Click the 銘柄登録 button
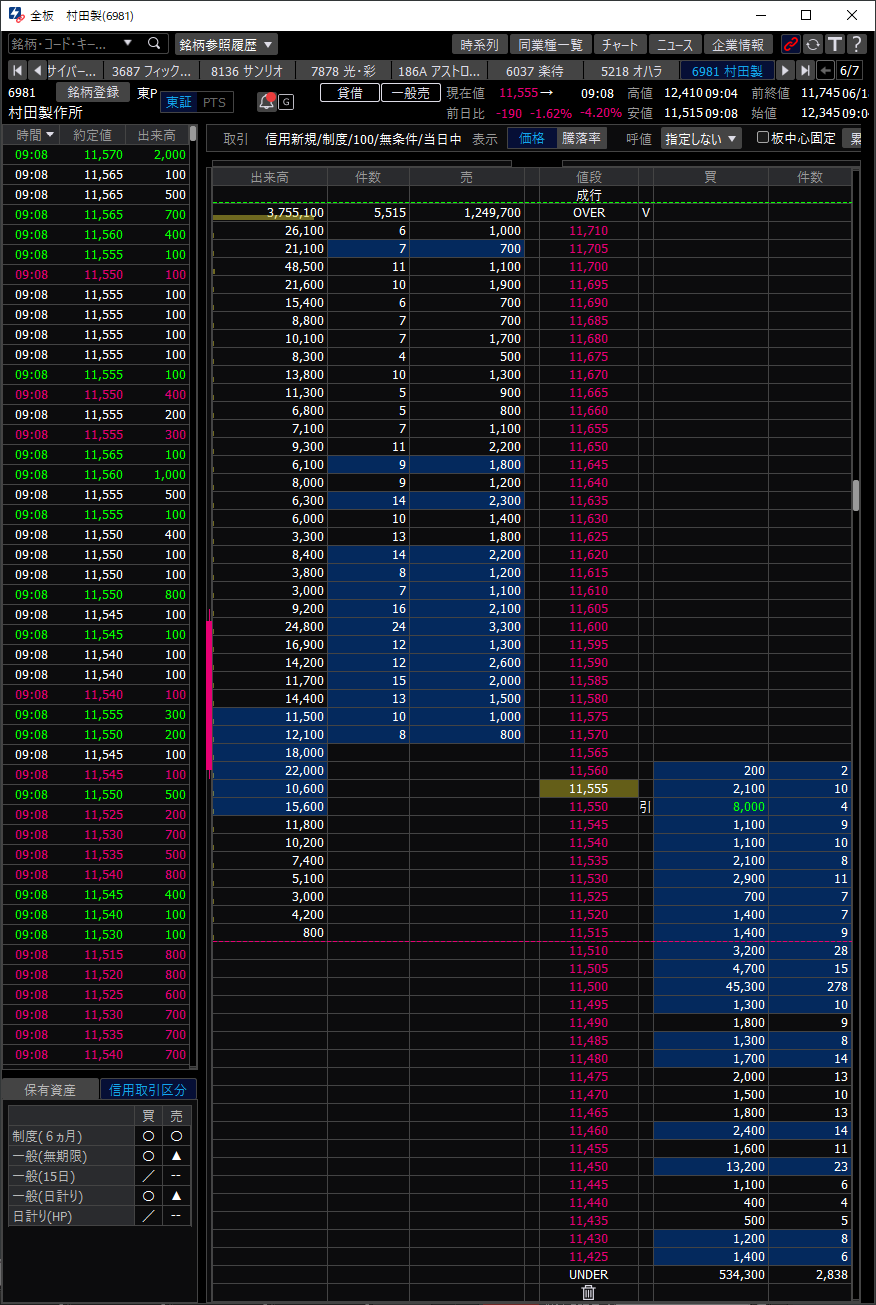The height and width of the screenshot is (1305, 876). tap(93, 92)
